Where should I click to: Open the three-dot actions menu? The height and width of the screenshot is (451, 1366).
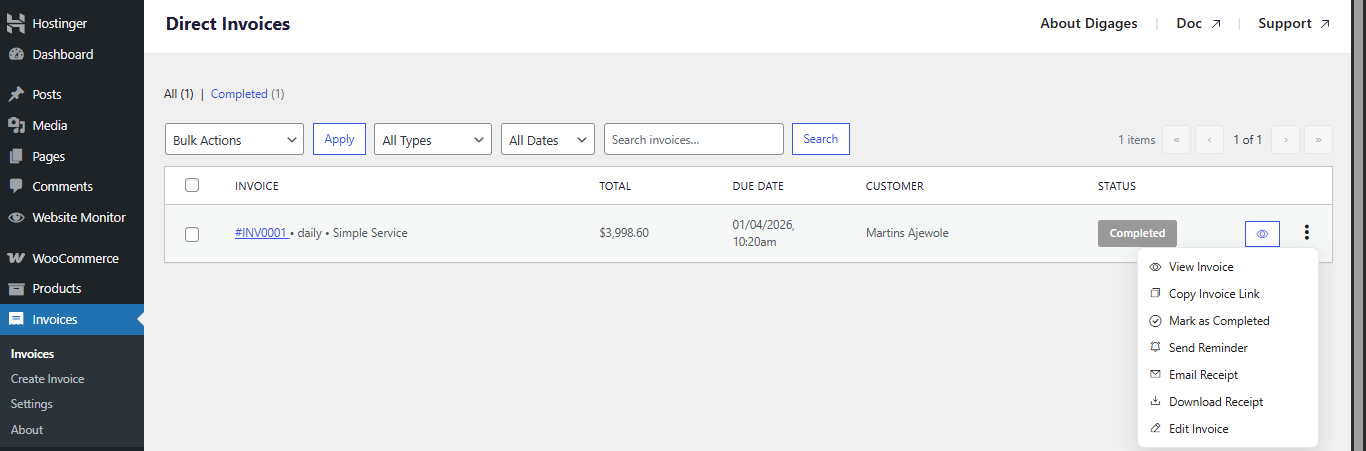tap(1306, 233)
